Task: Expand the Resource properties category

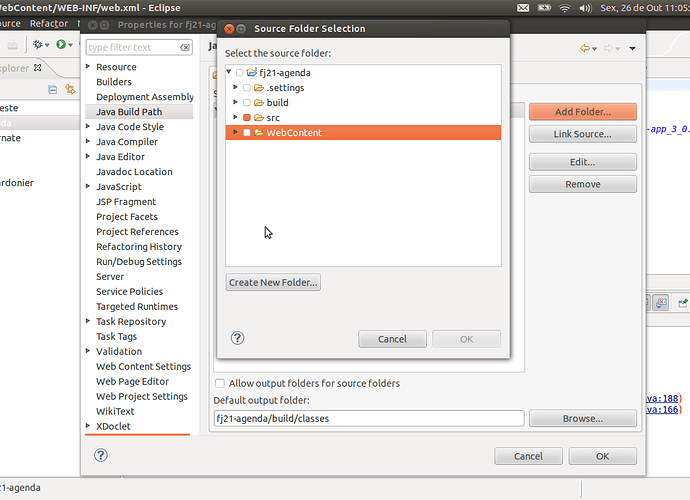Action: coord(88,66)
